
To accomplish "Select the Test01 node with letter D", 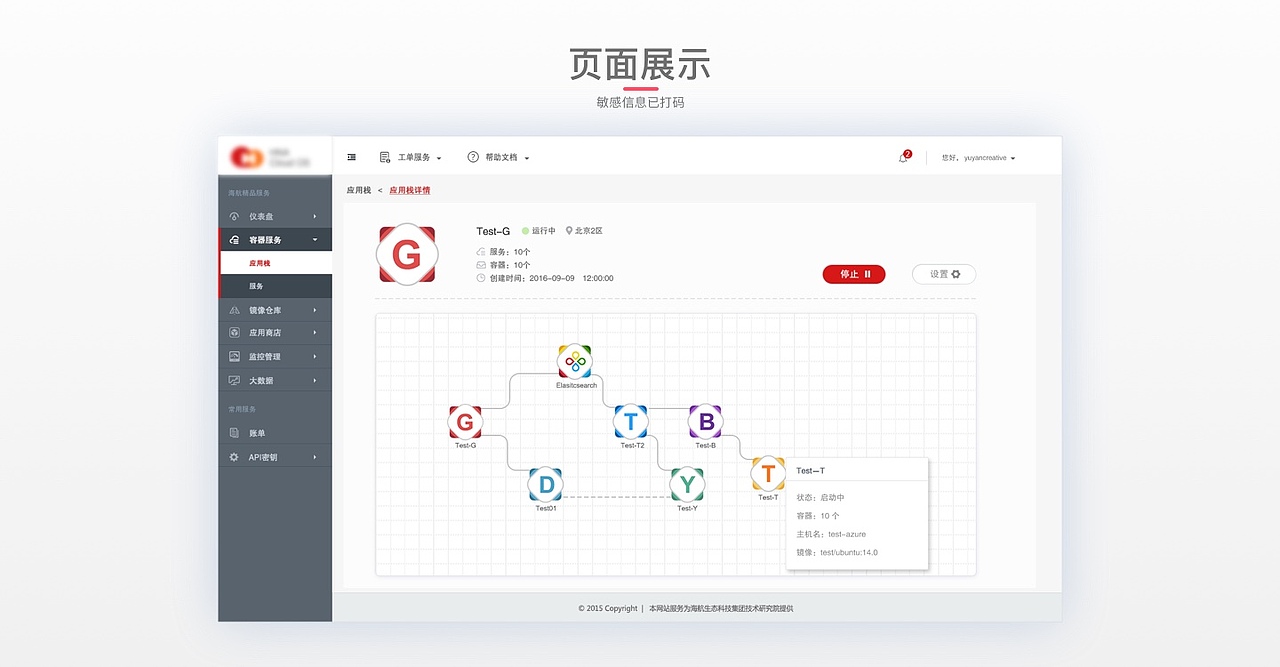I will (x=546, y=485).
